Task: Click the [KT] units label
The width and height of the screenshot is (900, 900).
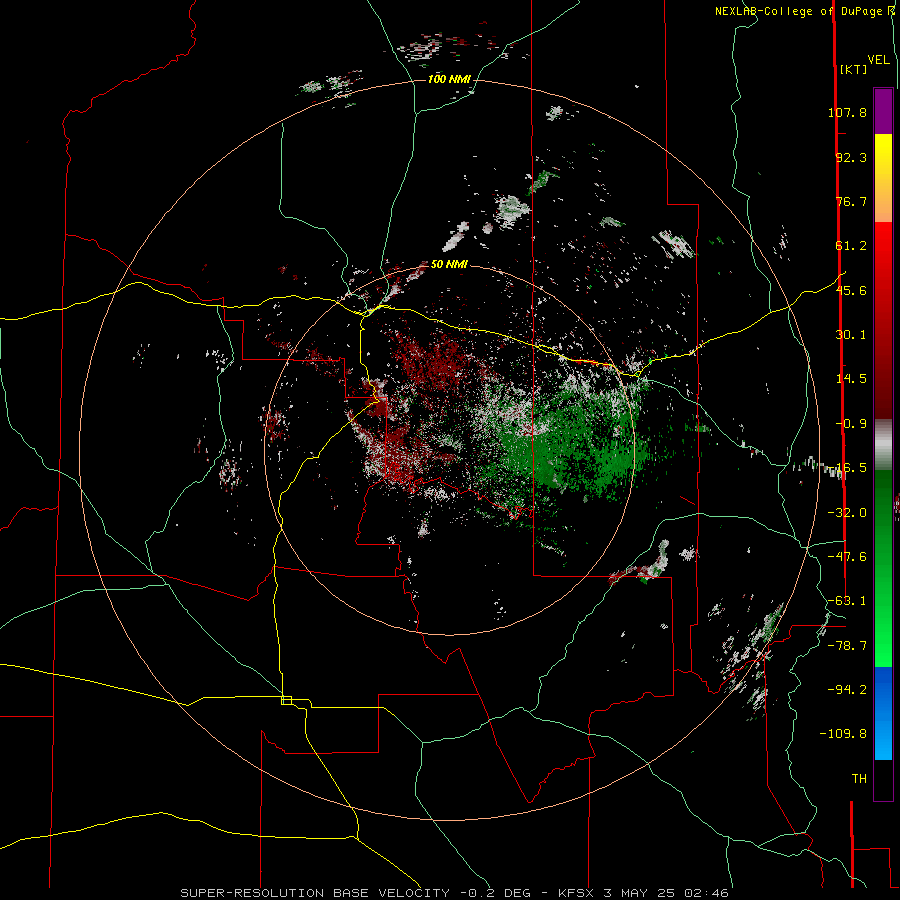Action: pos(854,69)
